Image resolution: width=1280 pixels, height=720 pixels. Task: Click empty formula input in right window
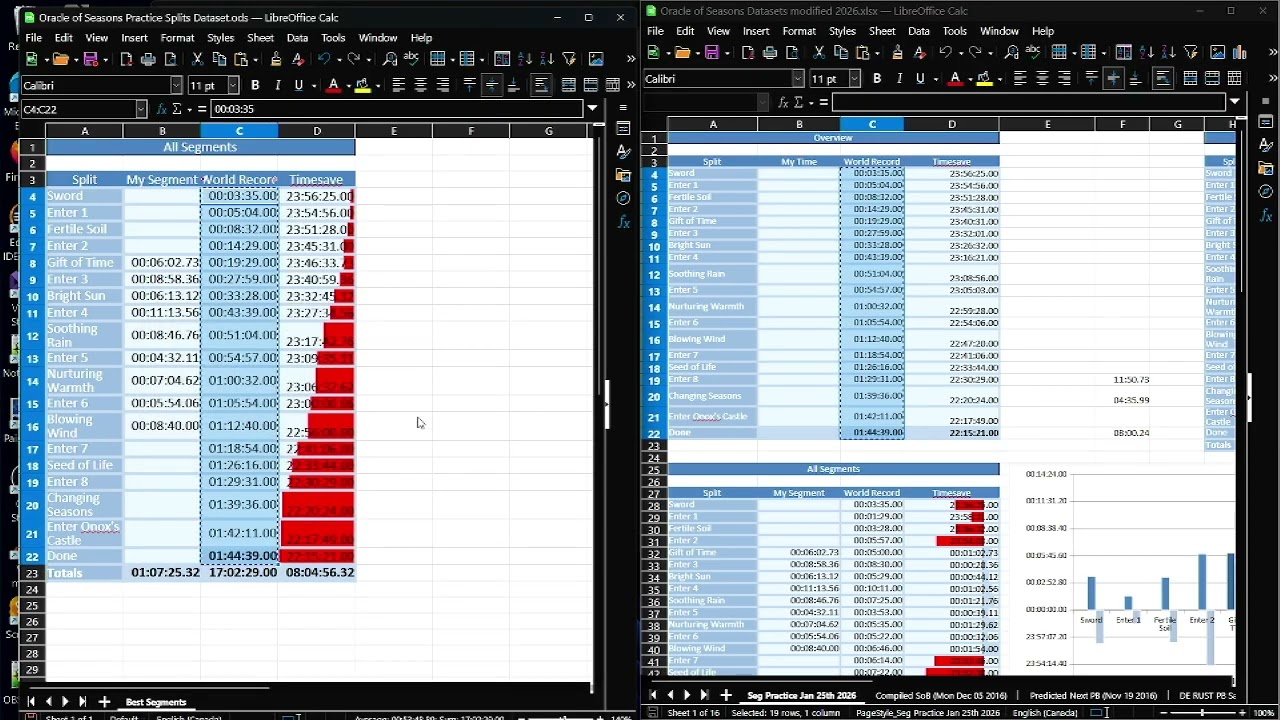1029,102
